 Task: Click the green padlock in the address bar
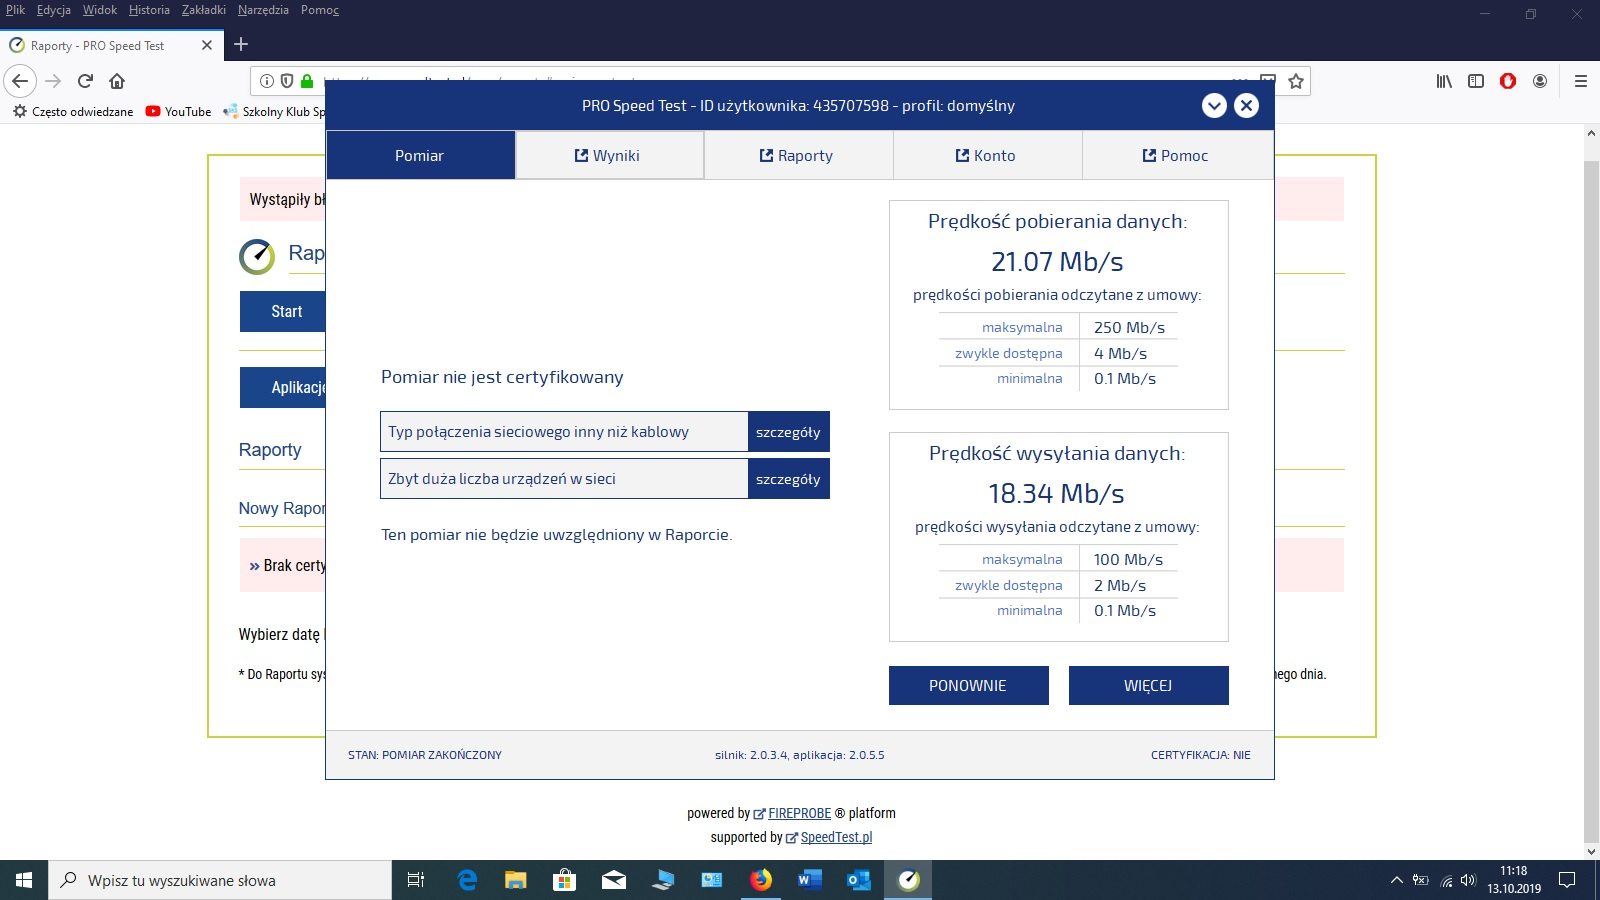[x=307, y=81]
